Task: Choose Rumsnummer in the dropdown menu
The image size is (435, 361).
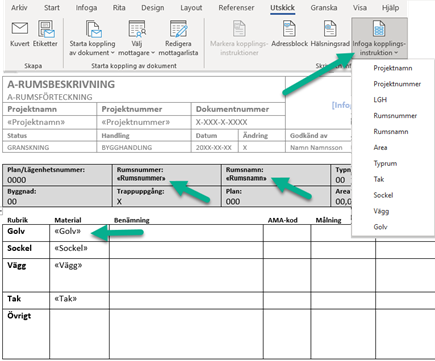Action: (x=395, y=116)
